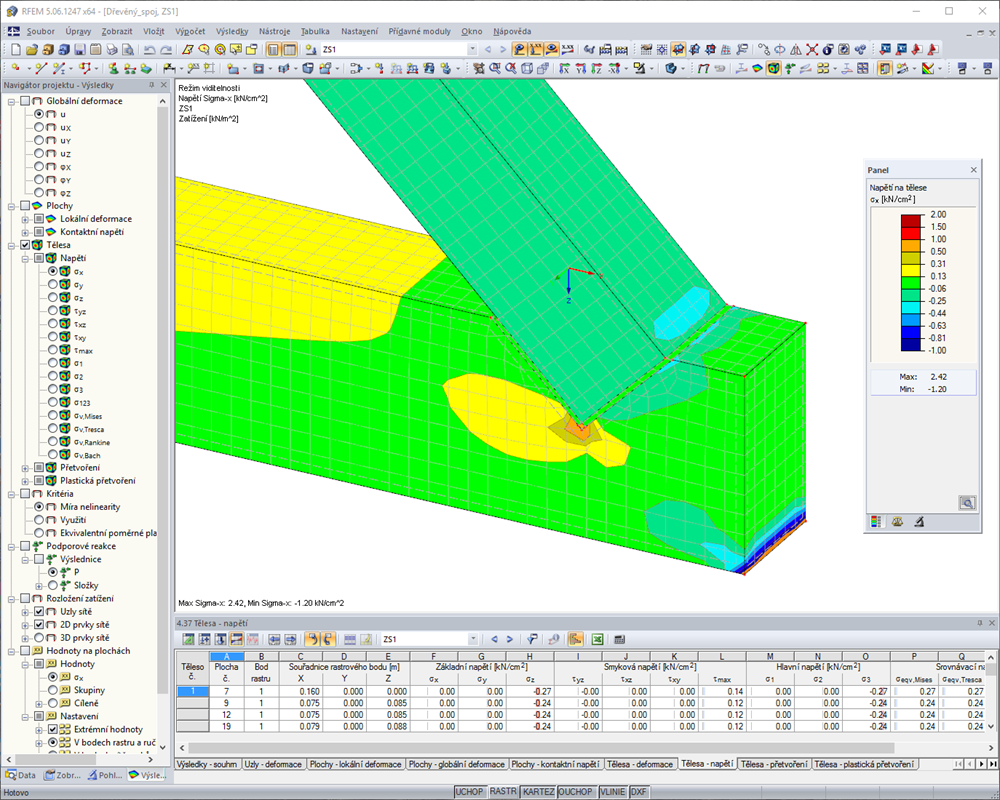Screen dimensions: 1000x800
Task: Click the solid stresses colored cube toolbar icon
Action: pyautogui.click(x=774, y=68)
